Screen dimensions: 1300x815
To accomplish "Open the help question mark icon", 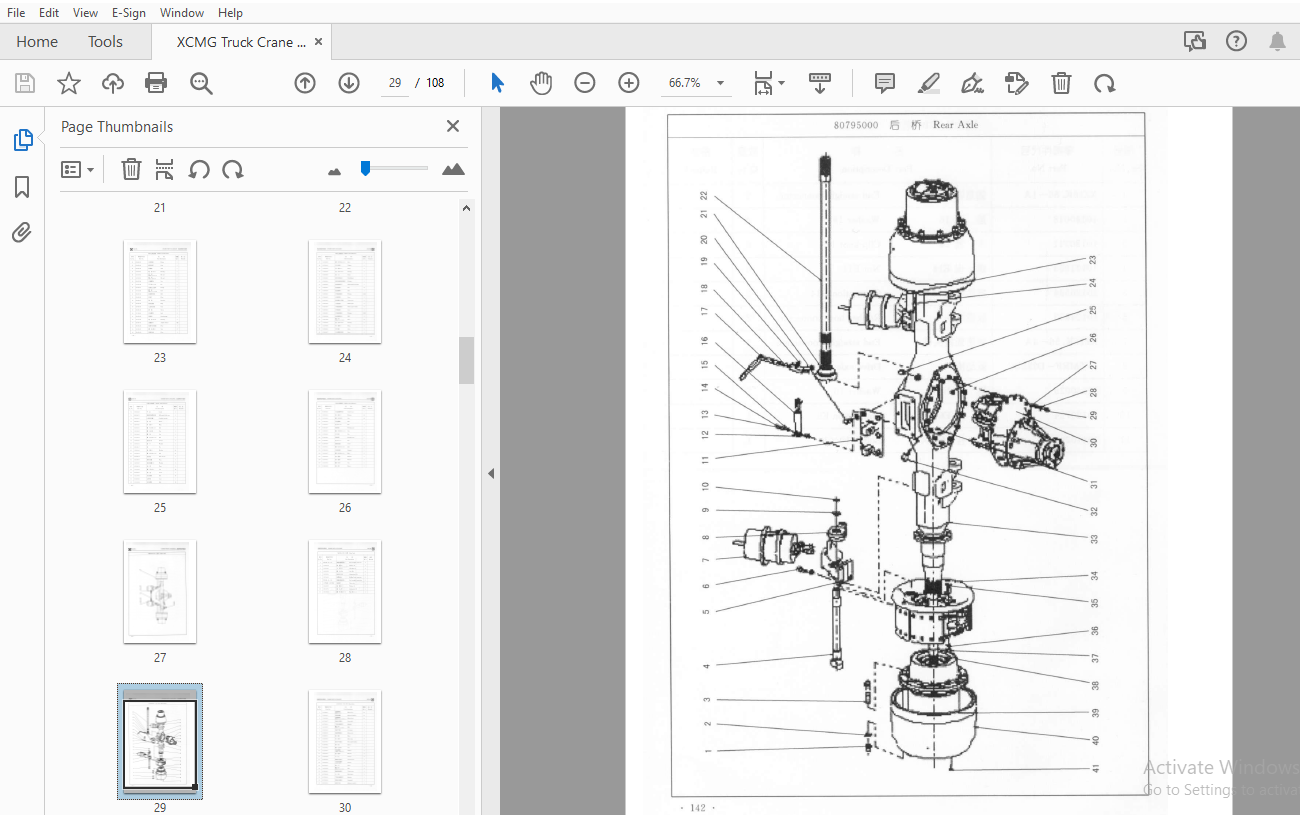I will tap(1236, 41).
